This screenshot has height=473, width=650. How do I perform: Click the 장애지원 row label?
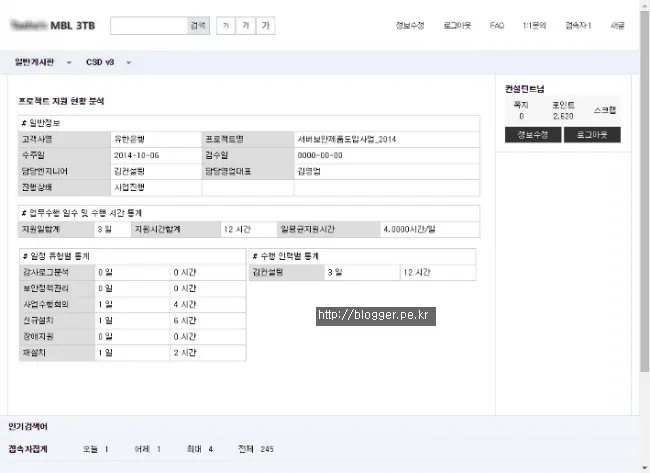(38, 337)
